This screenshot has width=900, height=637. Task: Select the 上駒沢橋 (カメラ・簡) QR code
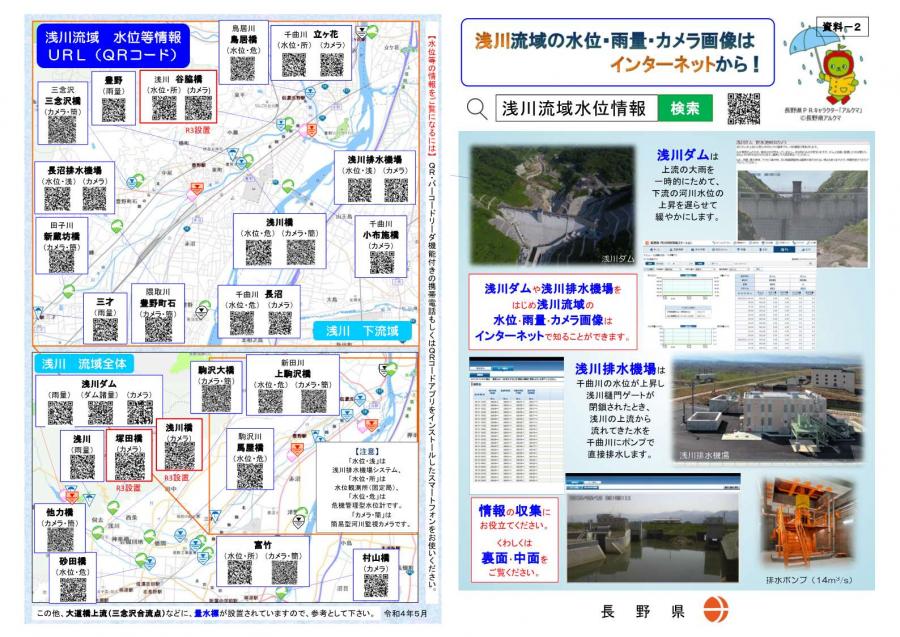313,401
